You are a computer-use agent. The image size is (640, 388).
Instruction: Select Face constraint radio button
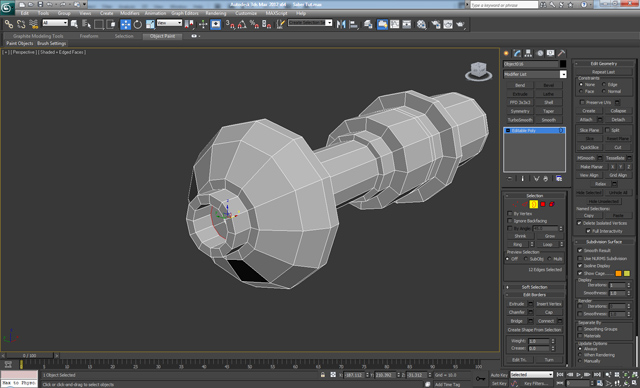[581, 91]
